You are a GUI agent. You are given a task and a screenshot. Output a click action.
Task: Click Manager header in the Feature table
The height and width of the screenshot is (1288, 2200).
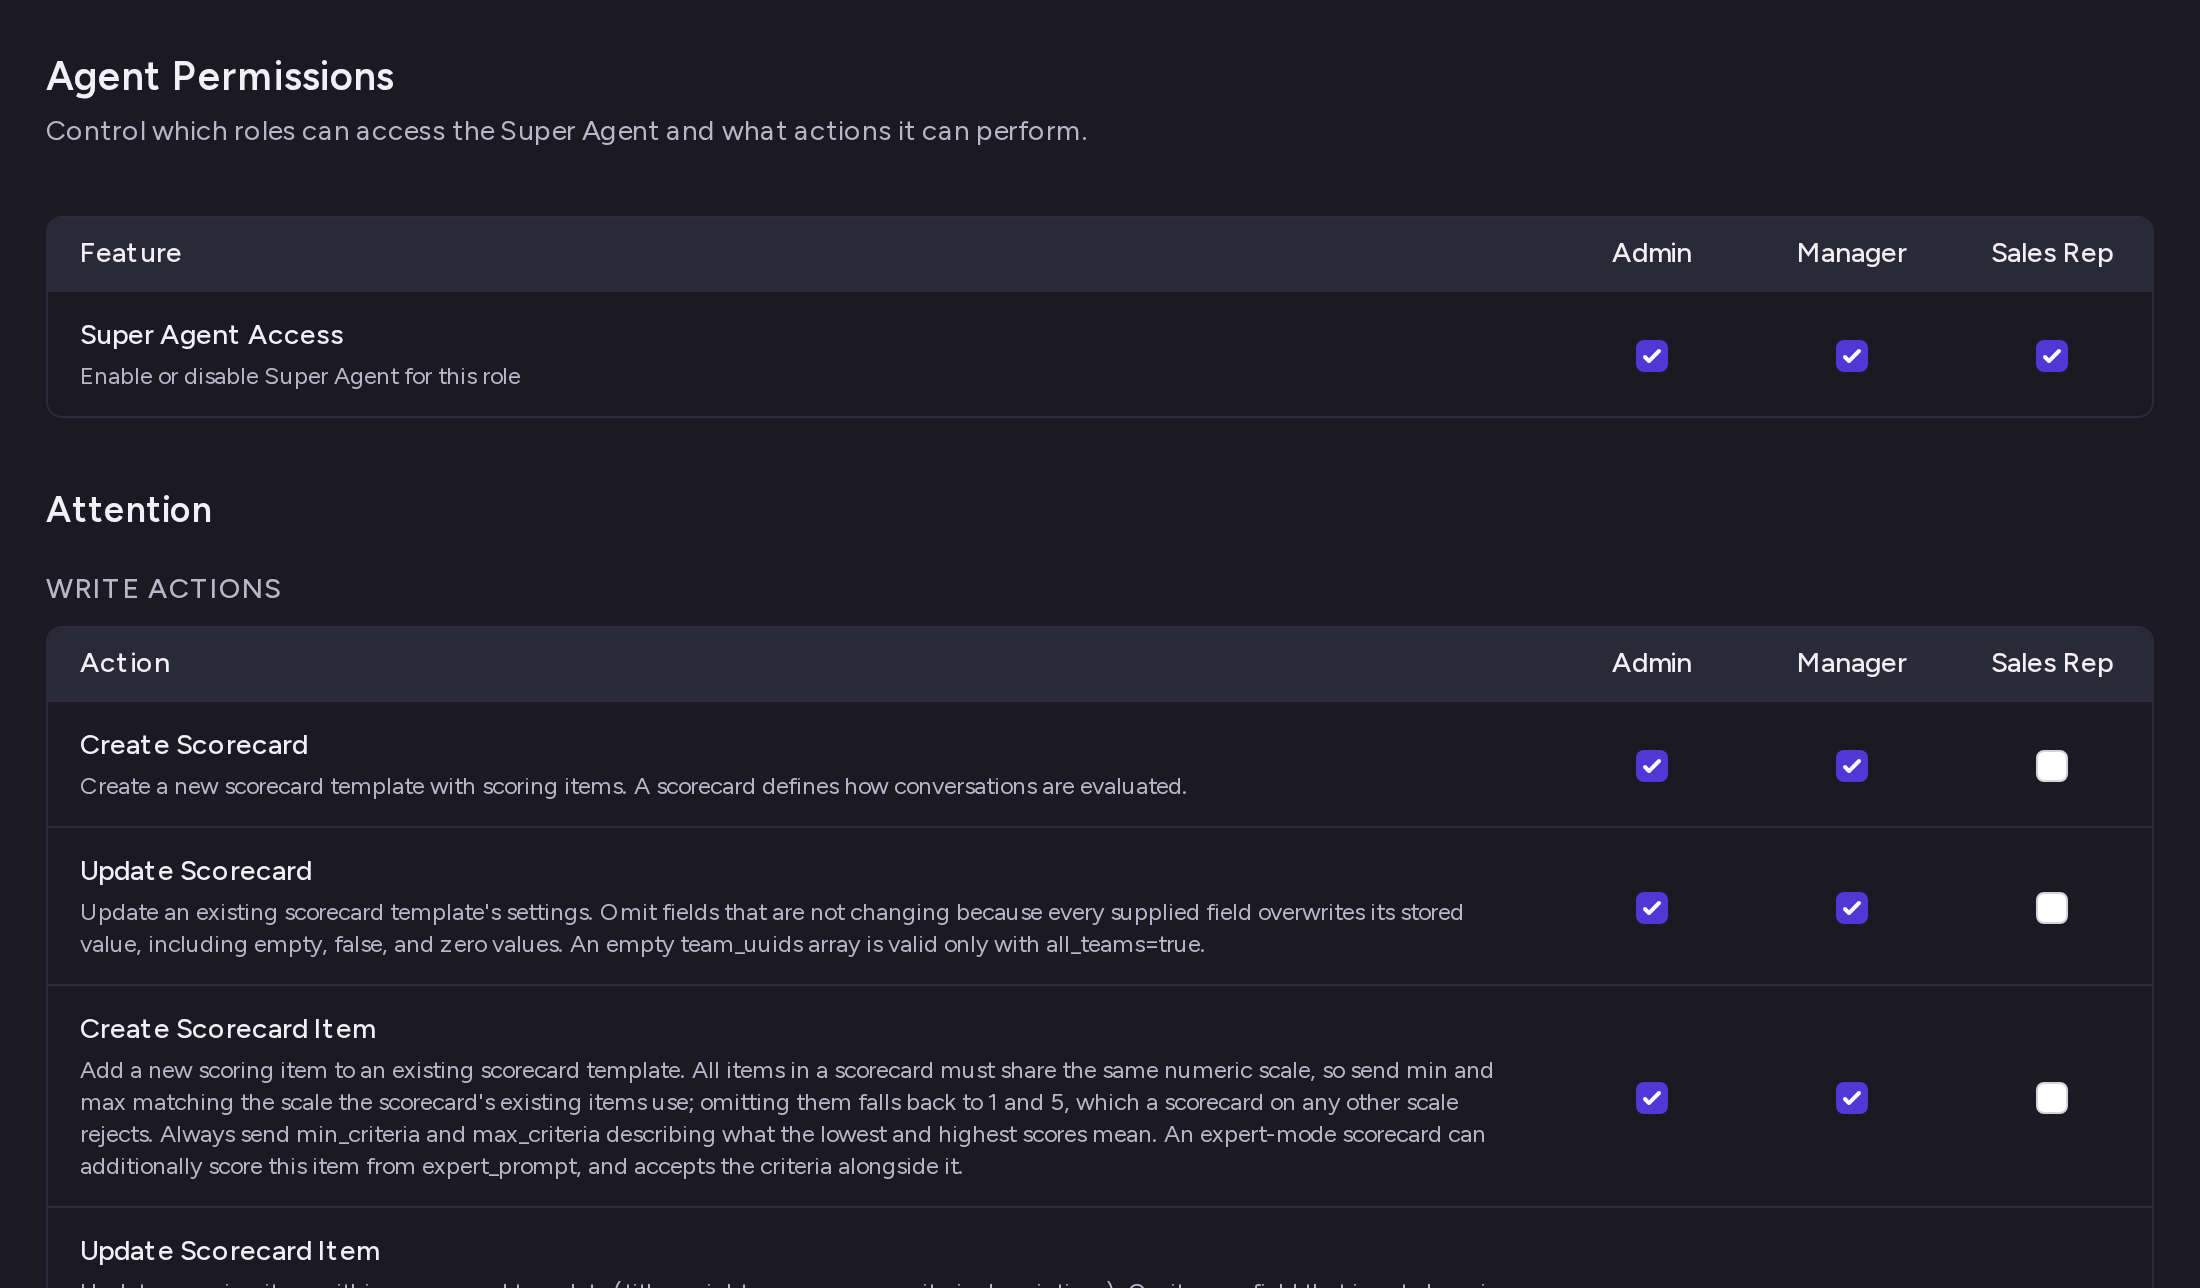click(1852, 253)
